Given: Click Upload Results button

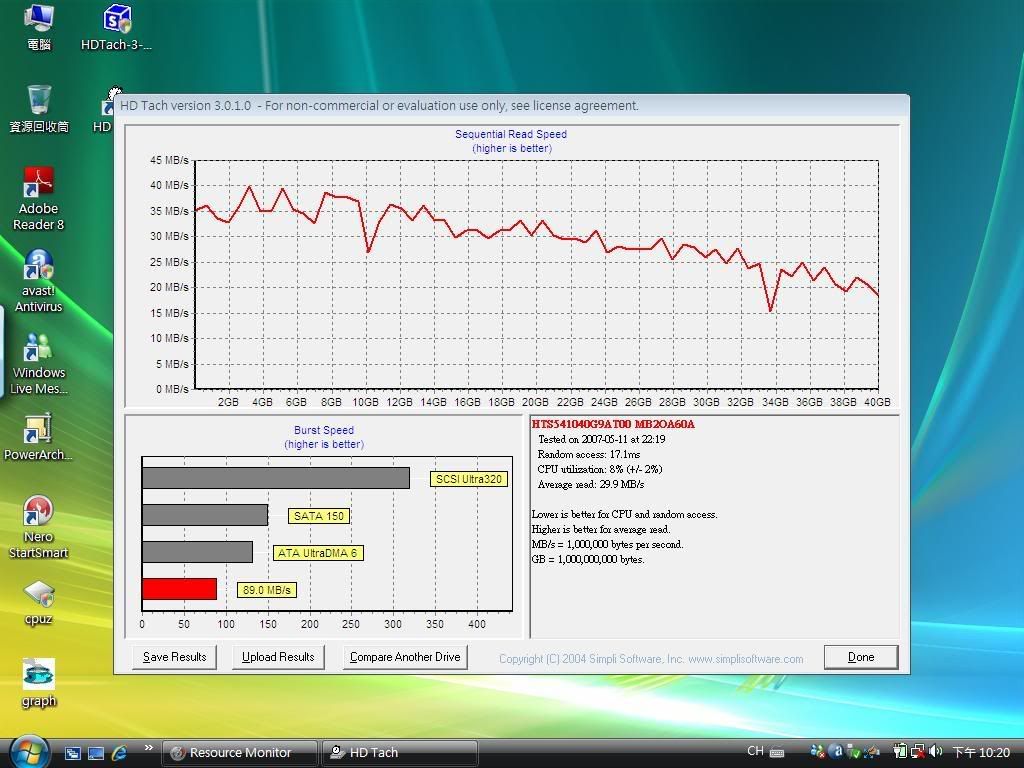Looking at the screenshot, I should click(278, 657).
